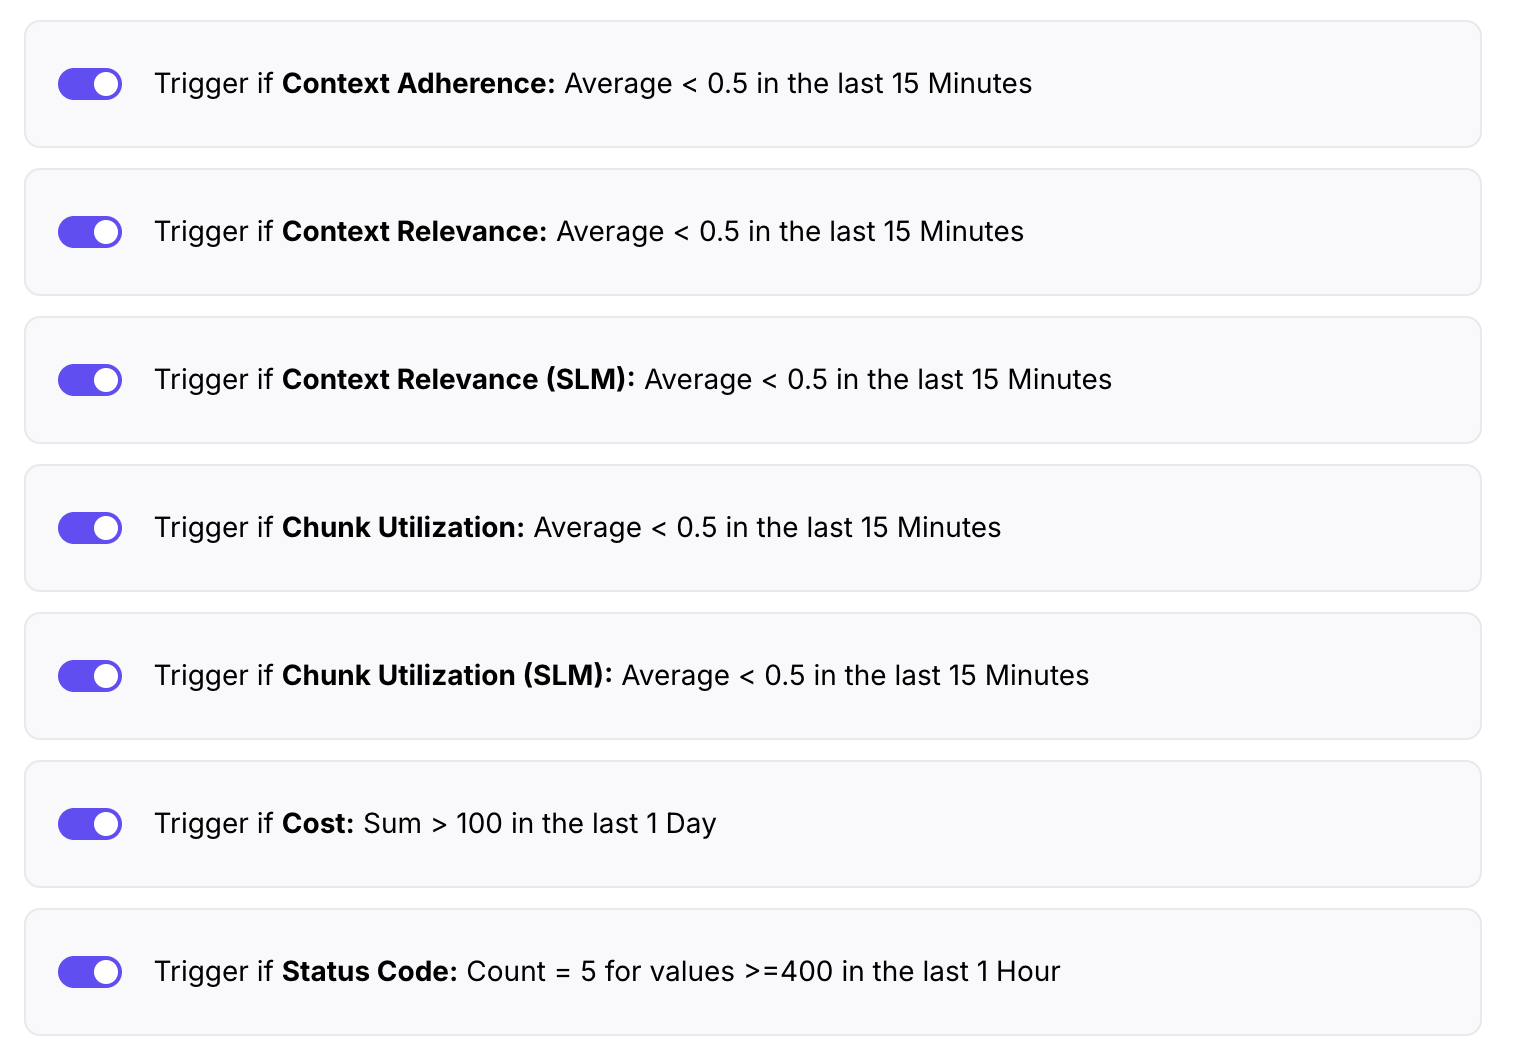This screenshot has width=1524, height=1064.
Task: Click the Status Code metric label
Action: [x=370, y=971]
